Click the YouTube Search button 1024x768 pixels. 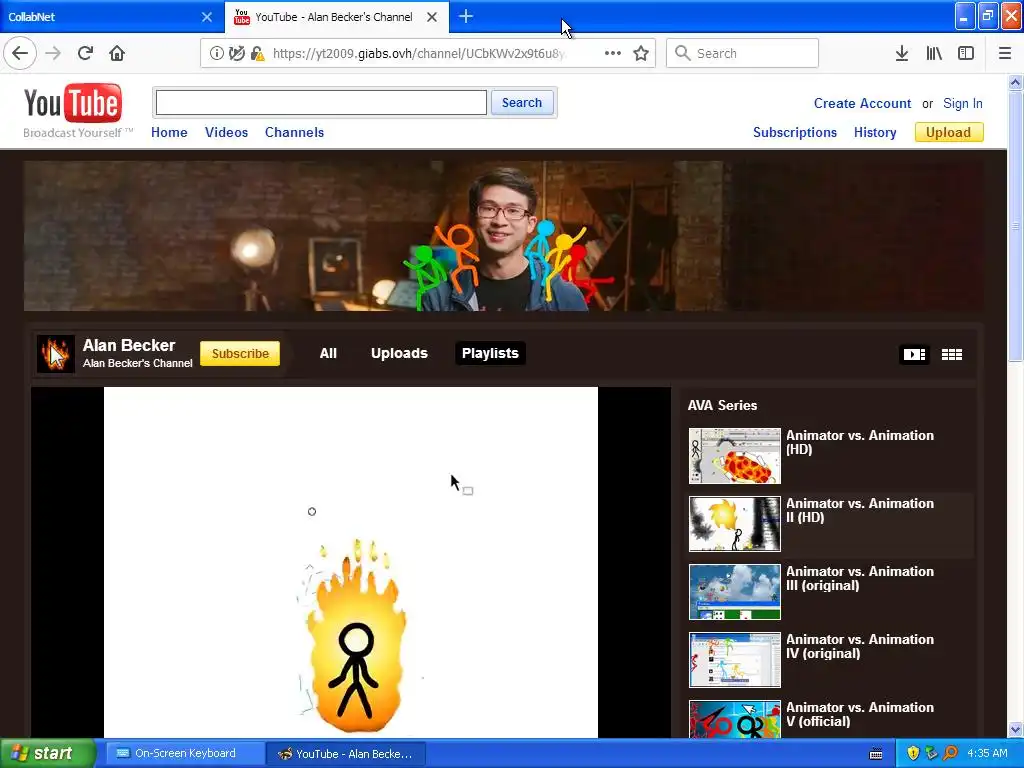point(521,103)
